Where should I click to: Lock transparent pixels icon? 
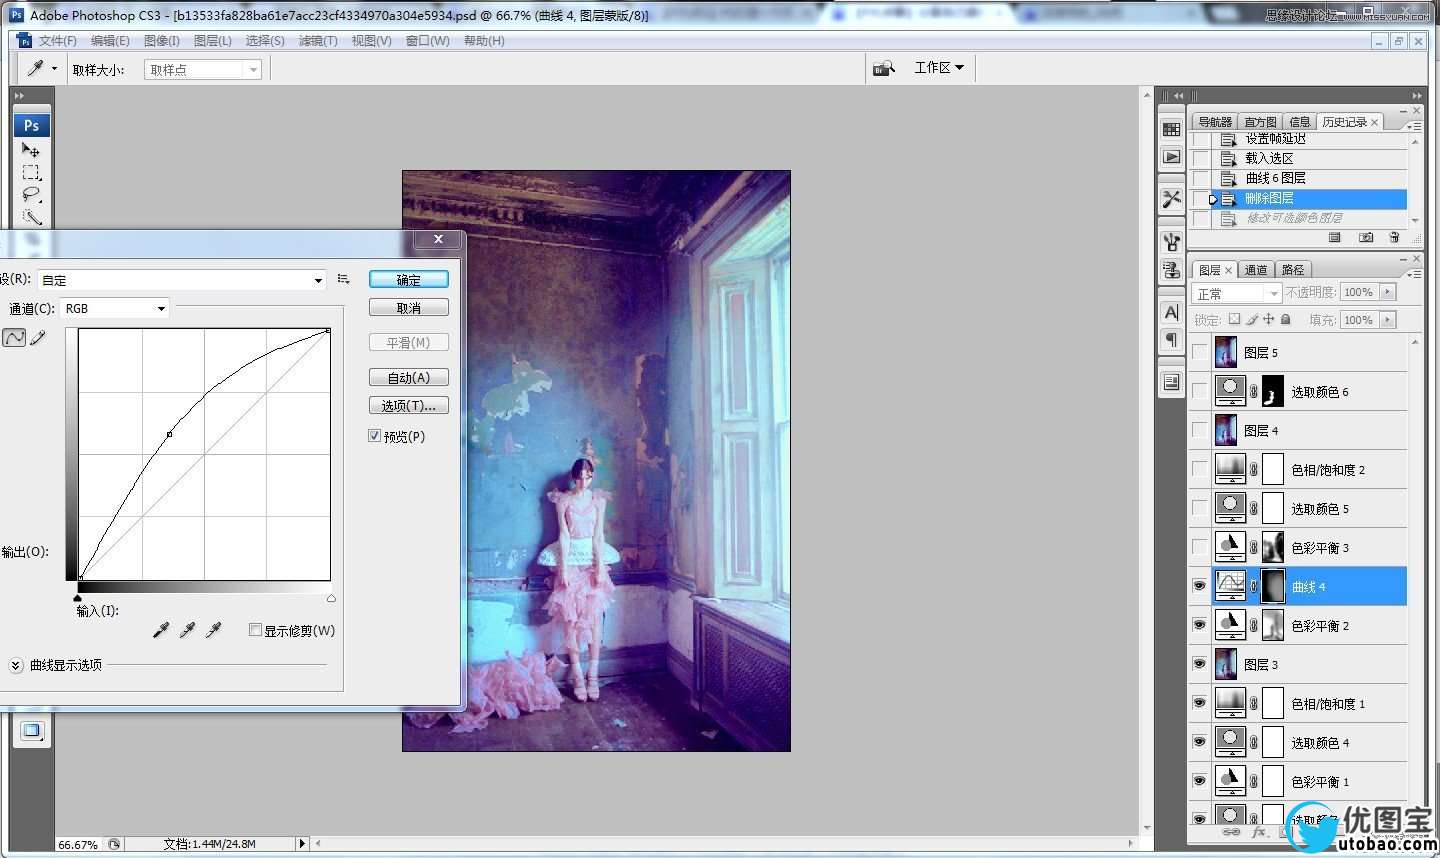[x=1234, y=319]
